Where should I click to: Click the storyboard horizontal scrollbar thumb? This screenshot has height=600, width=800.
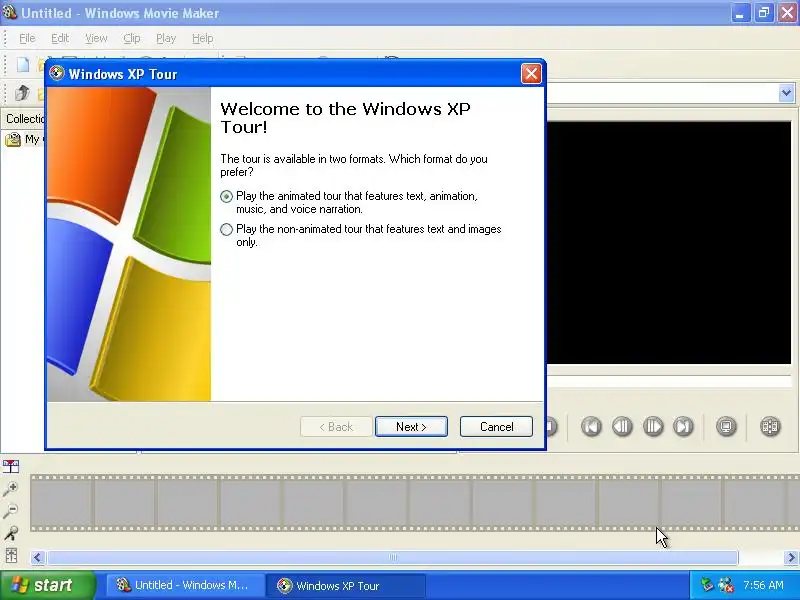393,557
